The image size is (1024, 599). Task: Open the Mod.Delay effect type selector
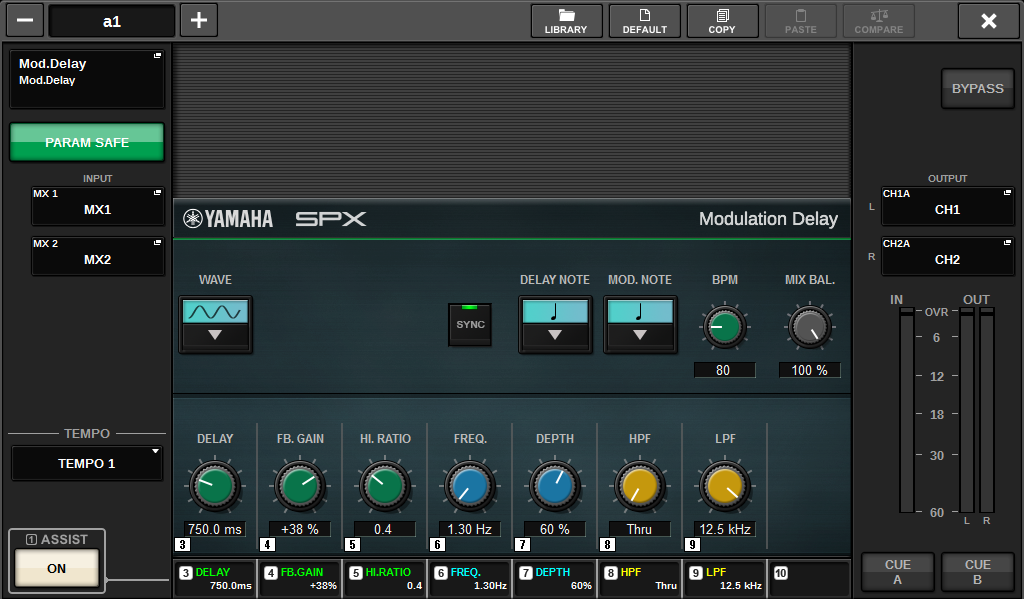tap(87, 80)
